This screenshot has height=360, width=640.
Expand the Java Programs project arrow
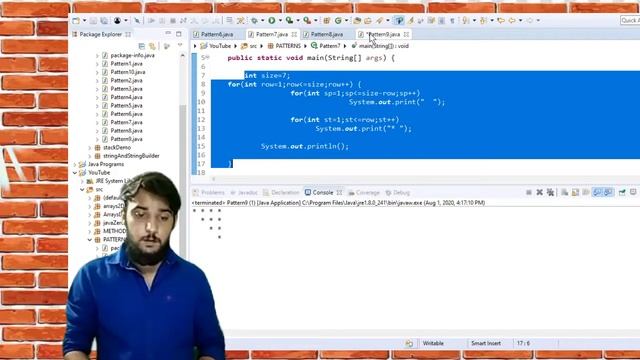(x=75, y=164)
